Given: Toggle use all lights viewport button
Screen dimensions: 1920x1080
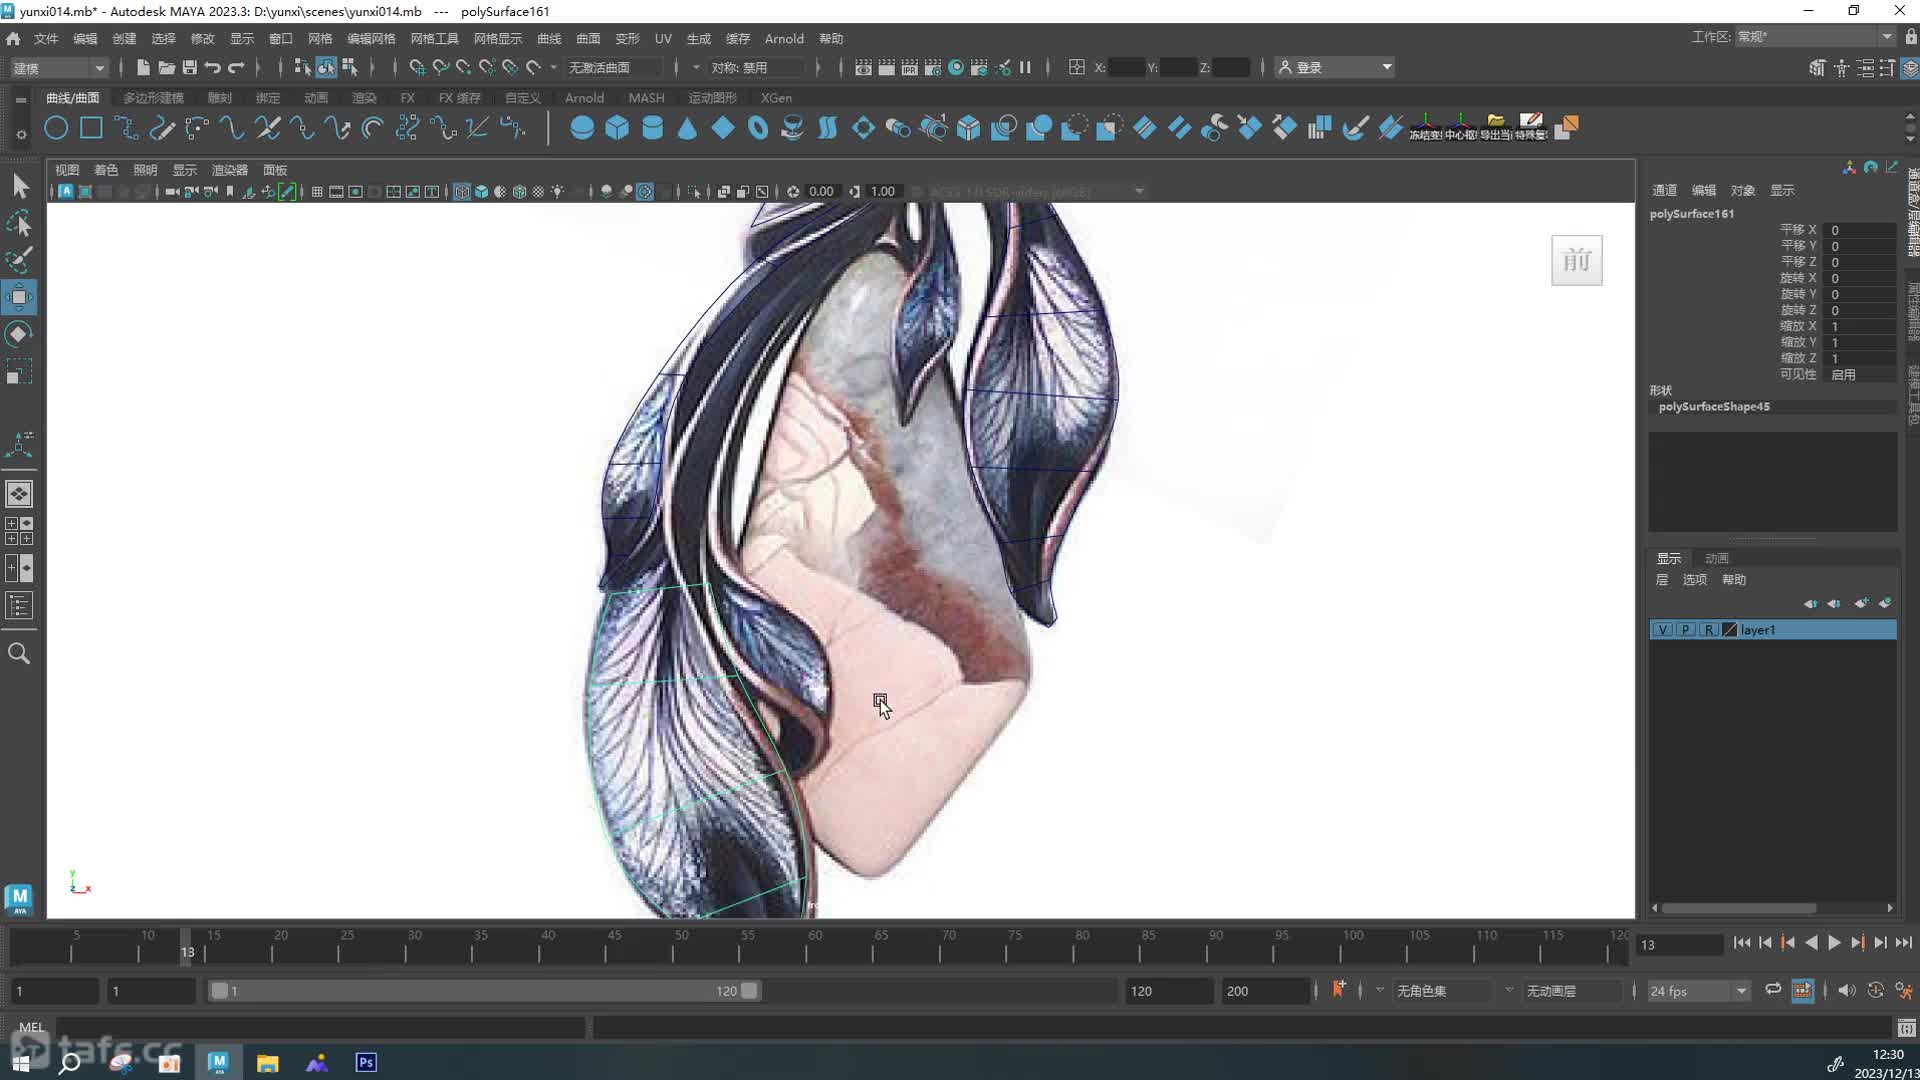Looking at the screenshot, I should click(557, 191).
